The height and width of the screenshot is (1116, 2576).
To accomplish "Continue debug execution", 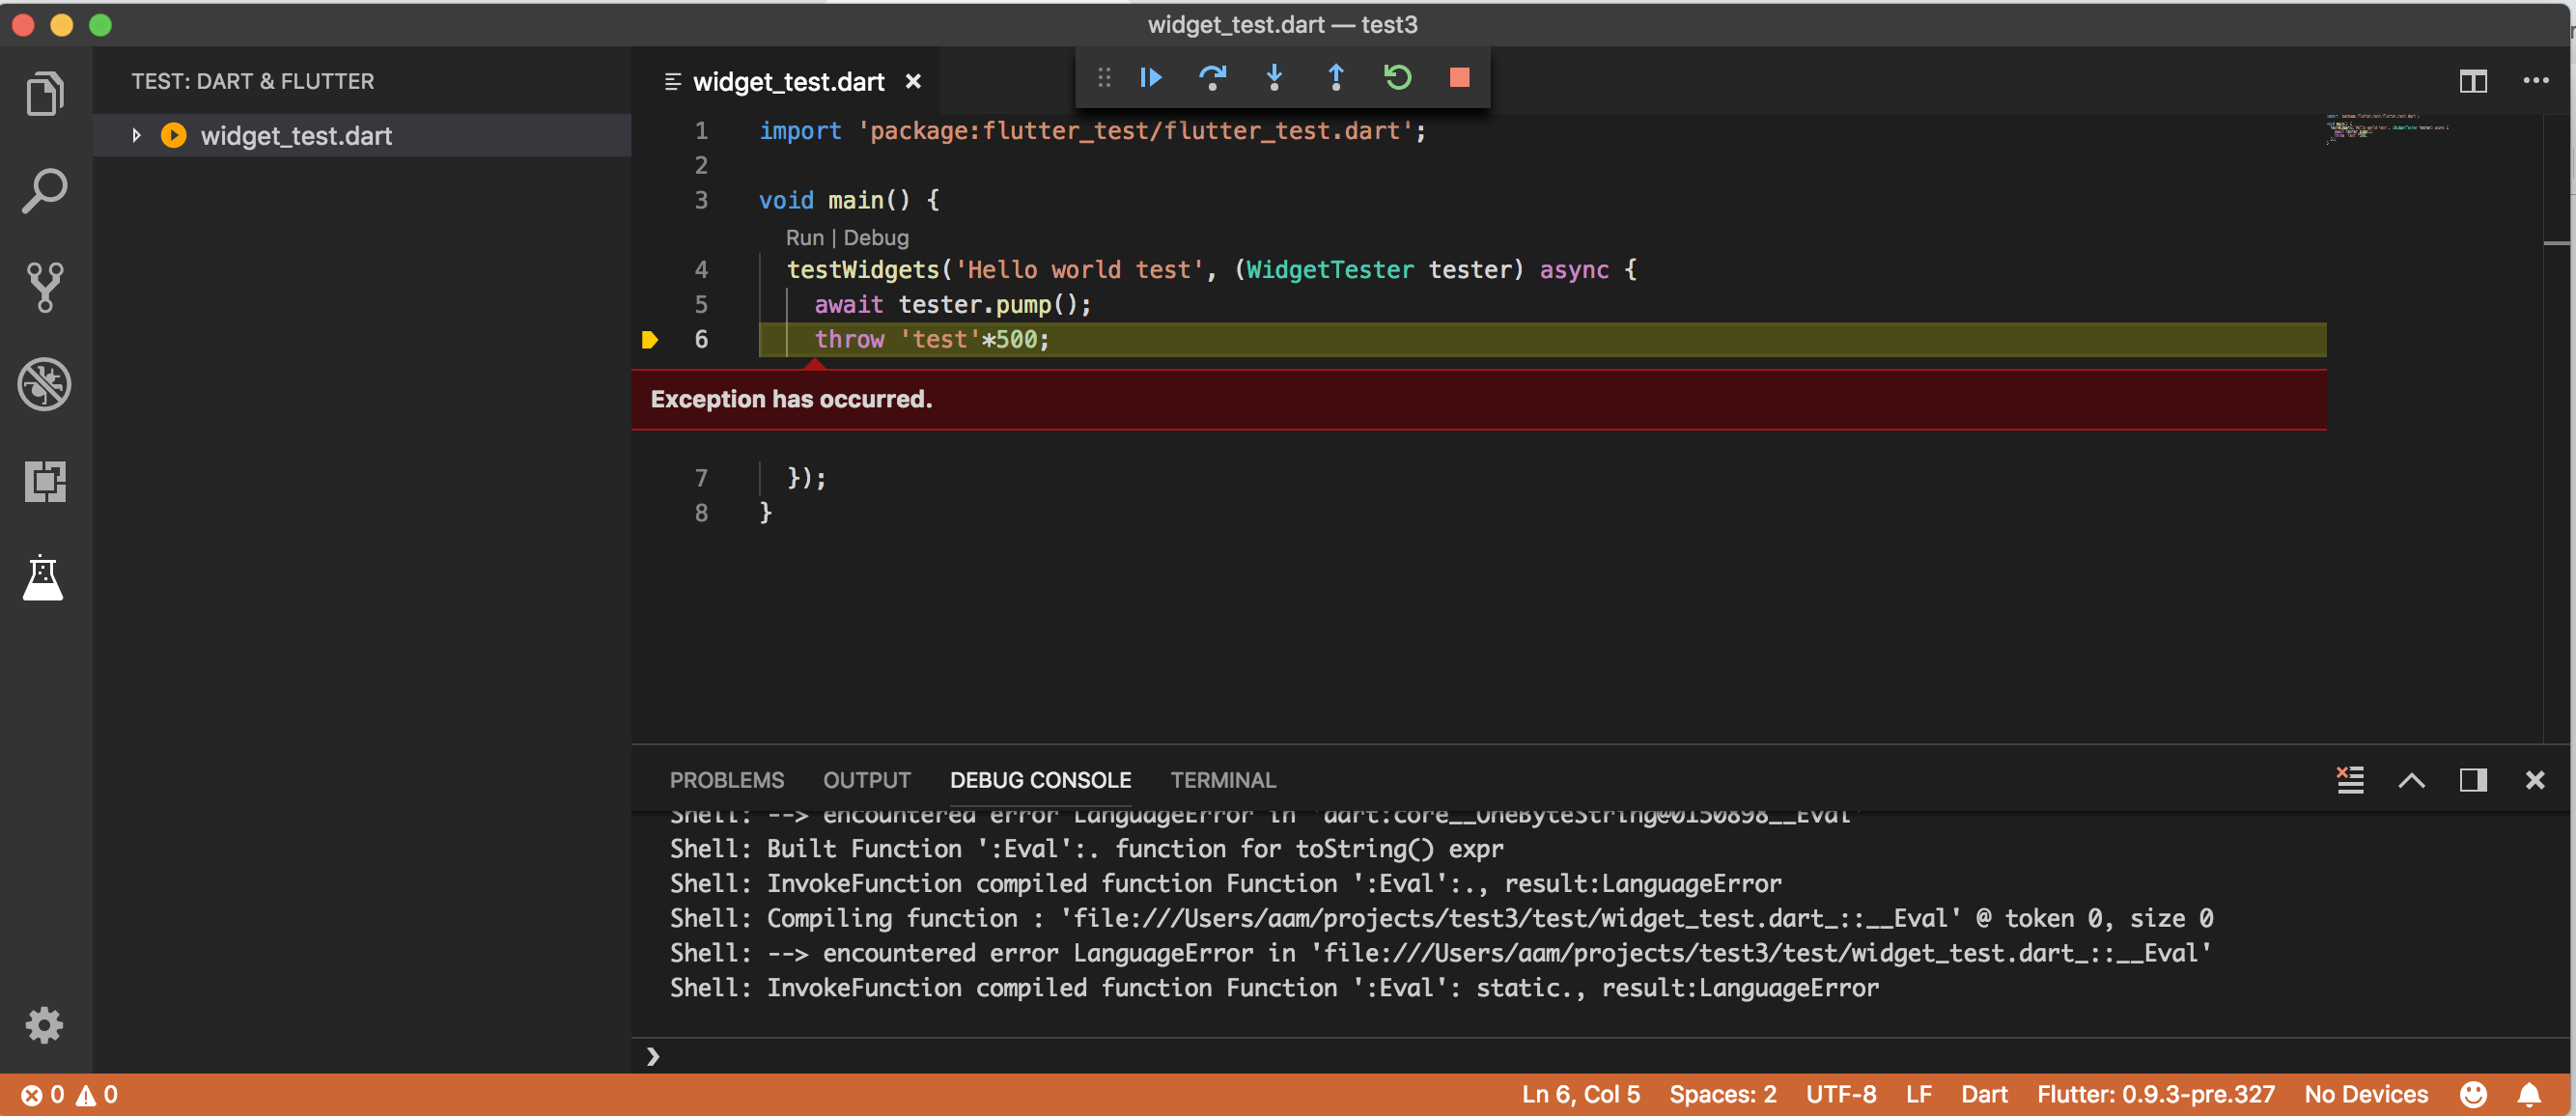I will tap(1150, 78).
